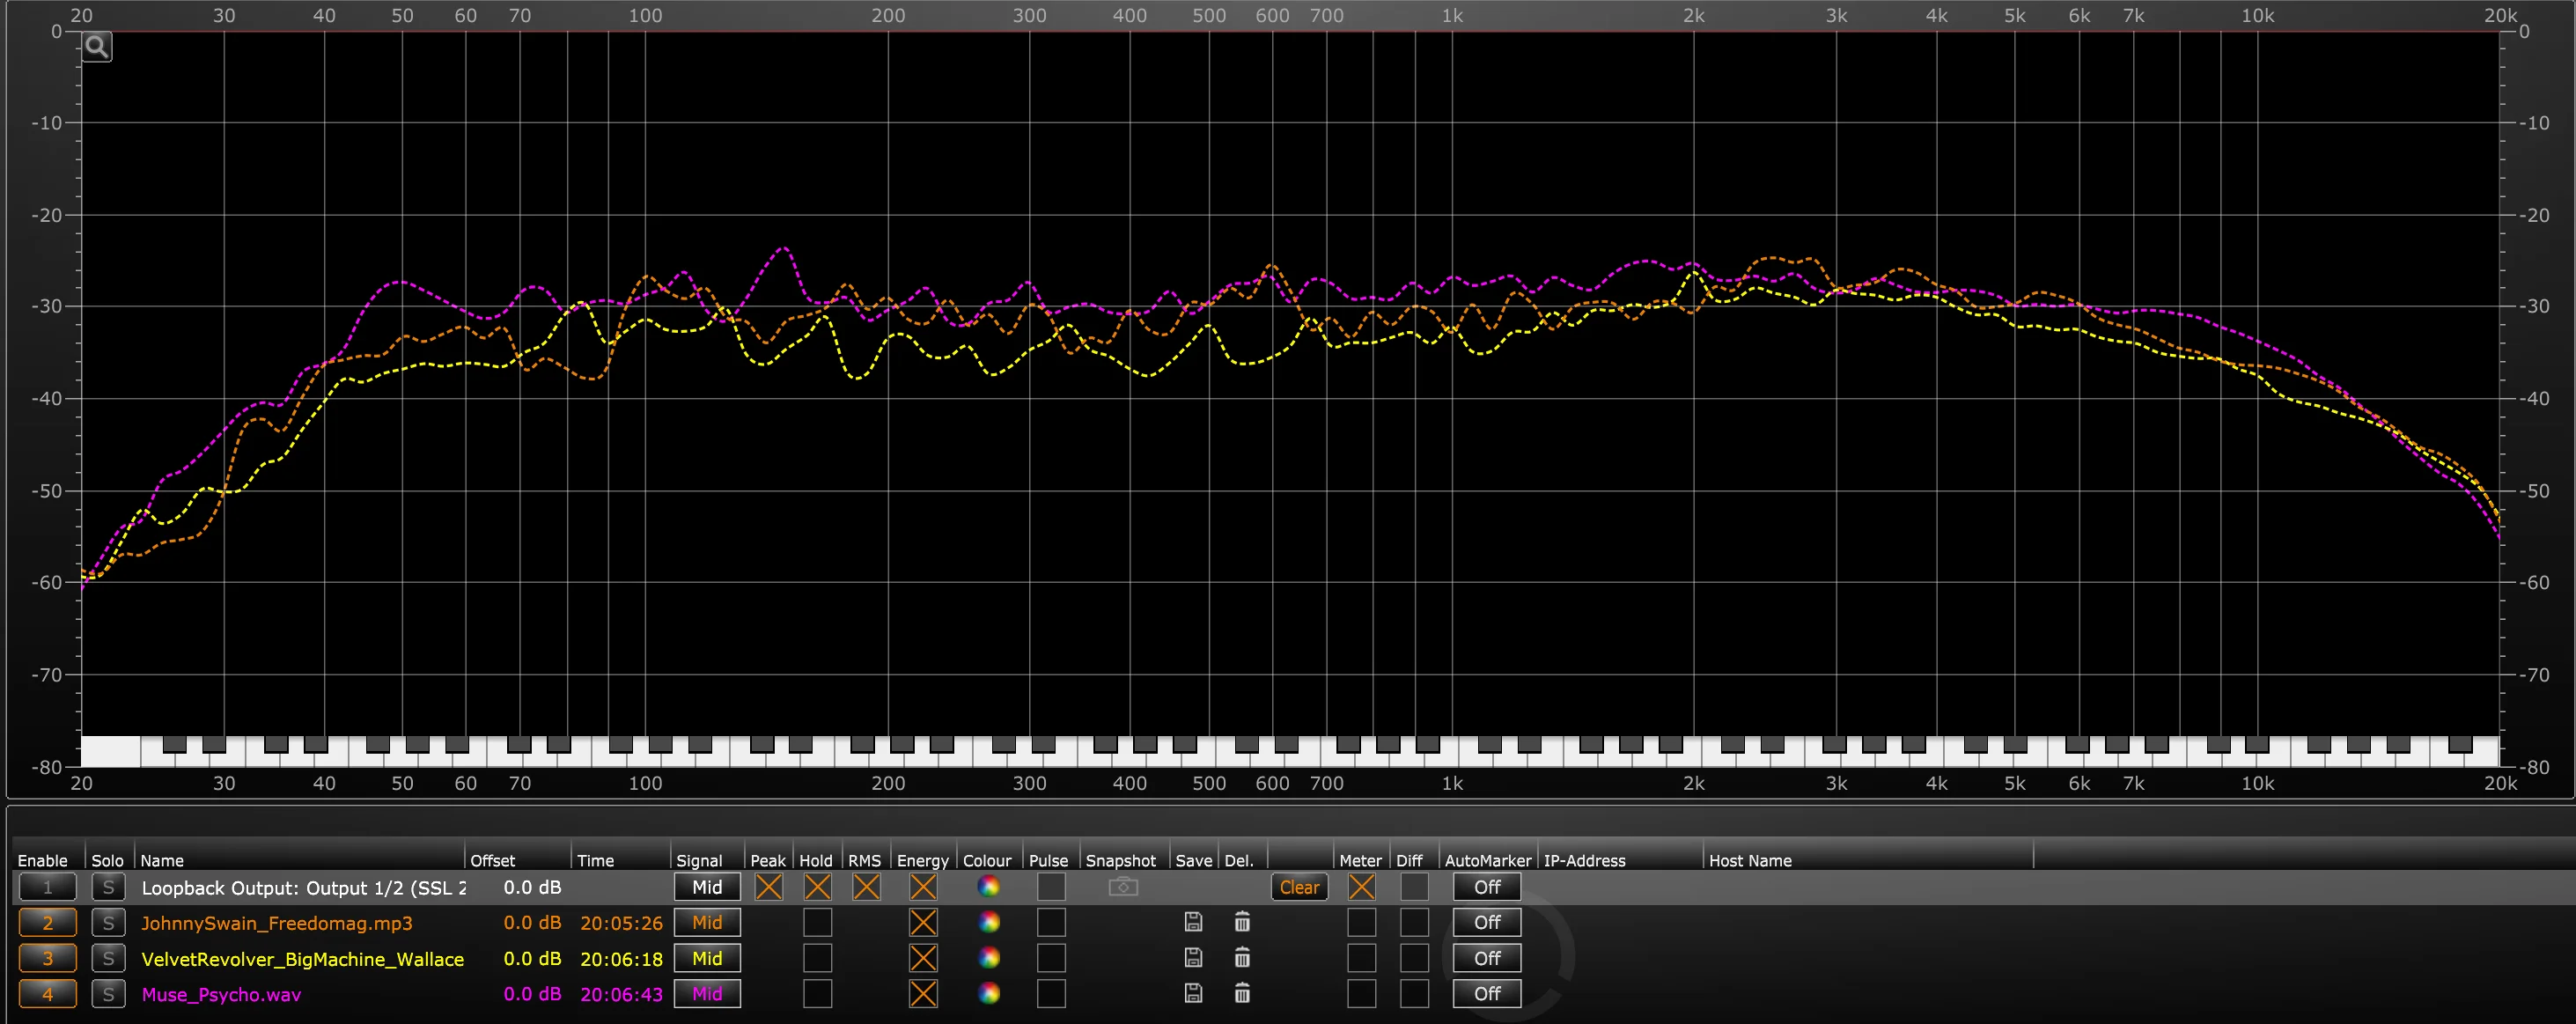Screen dimensions: 2576x1024
Task: Uncheck Peak for the Loopback Output row
Action: pyautogui.click(x=768, y=887)
